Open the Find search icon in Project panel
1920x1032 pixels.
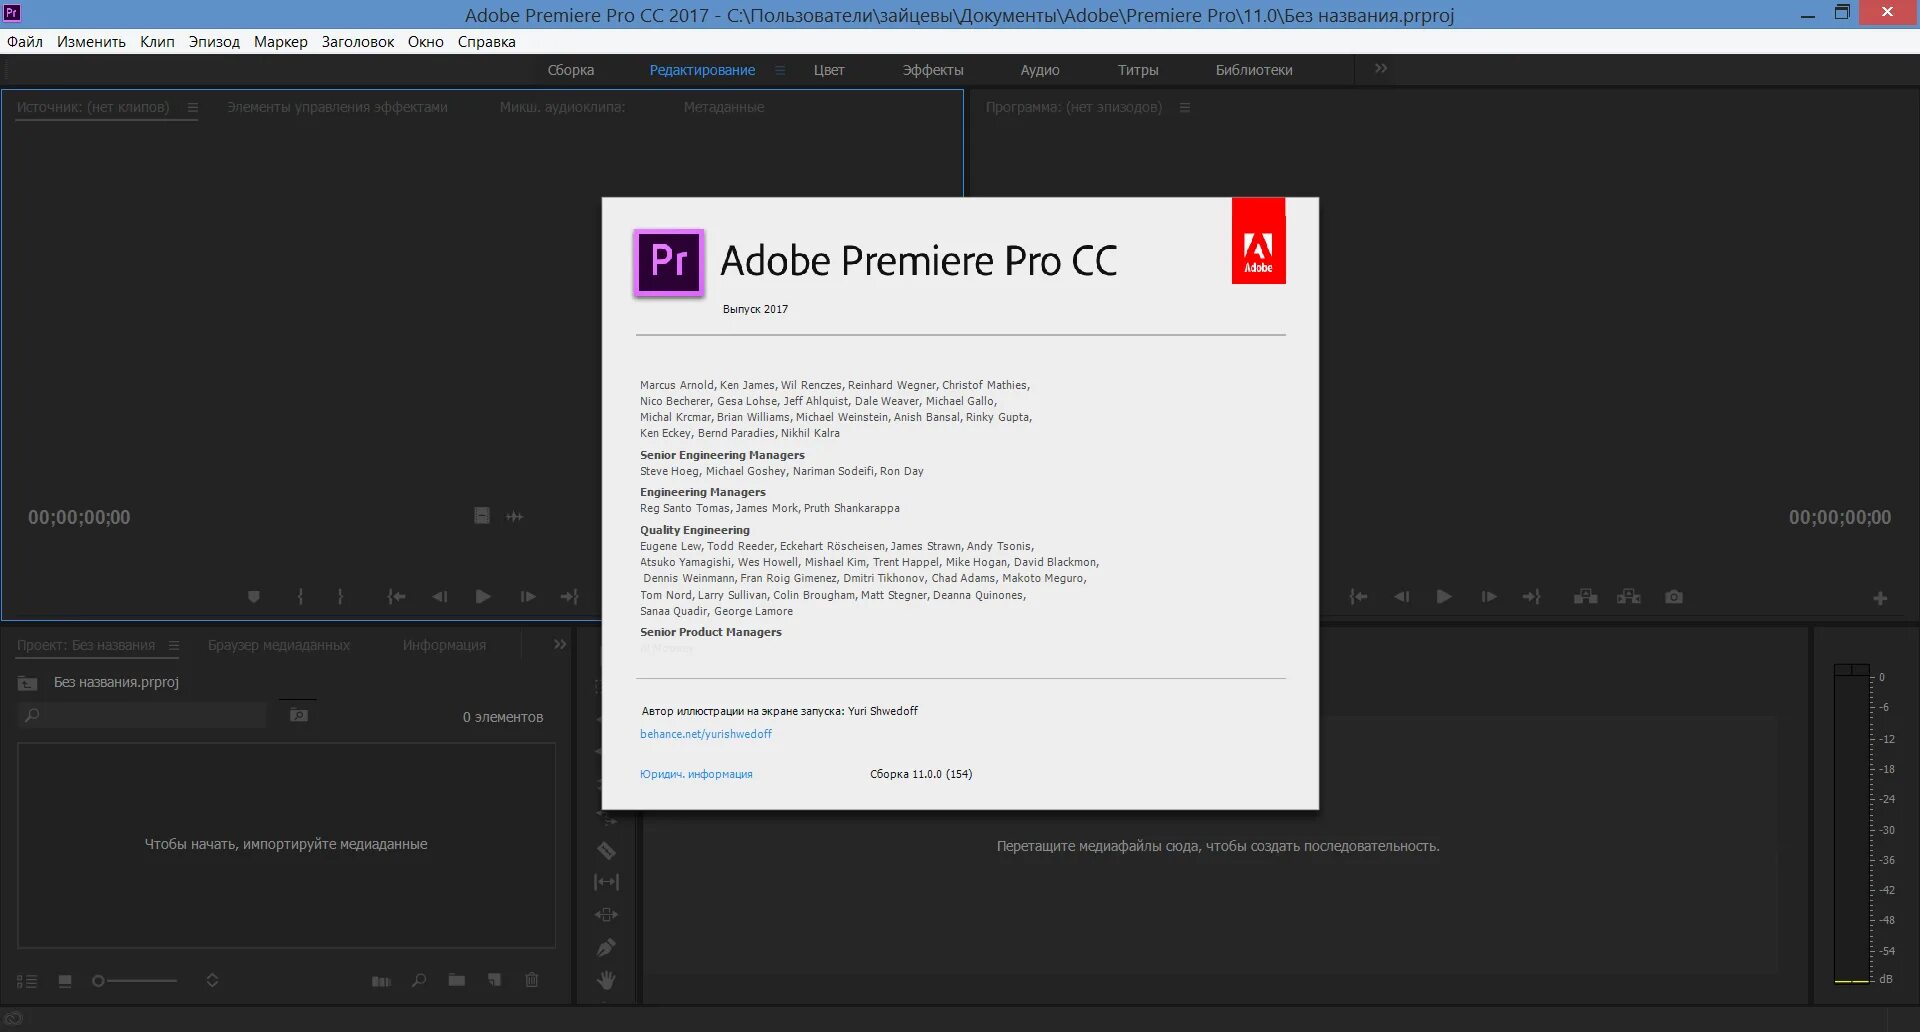click(x=418, y=981)
